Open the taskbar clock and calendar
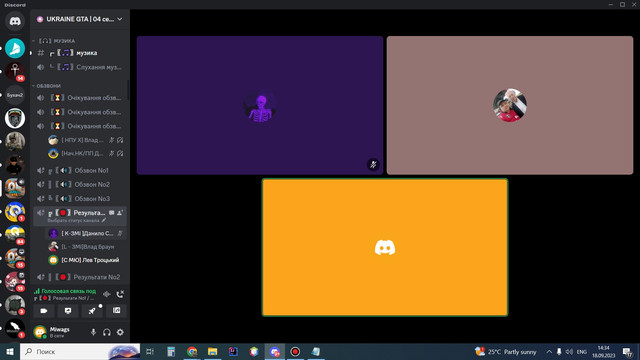Viewport: 640px width, 360px height. point(603,351)
